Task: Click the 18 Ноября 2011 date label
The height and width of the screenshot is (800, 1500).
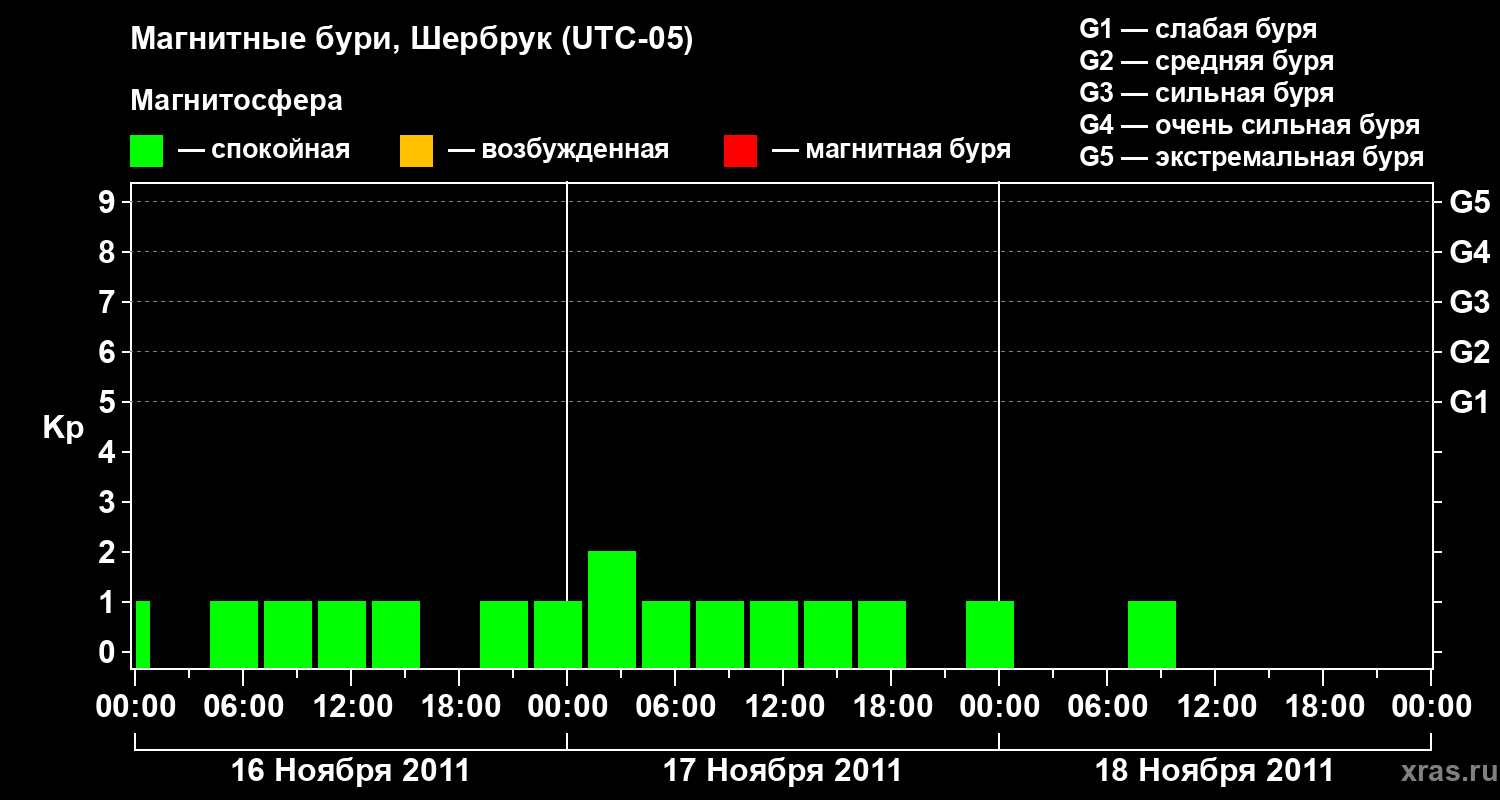Action: tap(1215, 771)
